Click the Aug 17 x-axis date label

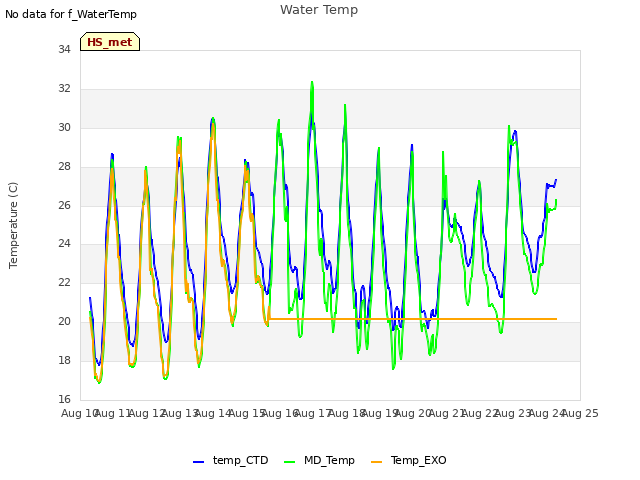(x=313, y=413)
